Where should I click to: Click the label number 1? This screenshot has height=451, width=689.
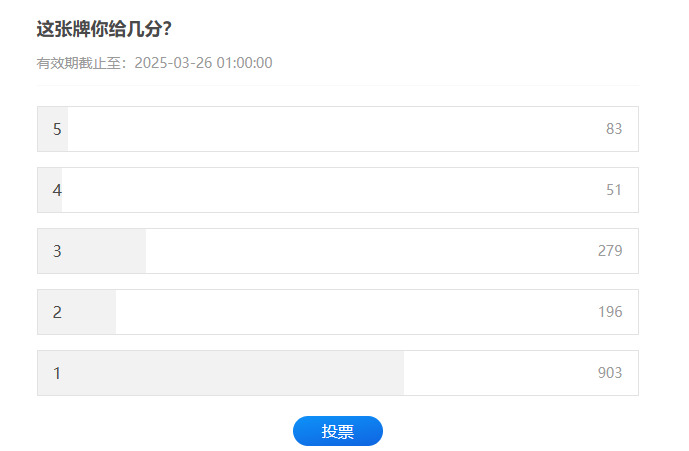[57, 374]
